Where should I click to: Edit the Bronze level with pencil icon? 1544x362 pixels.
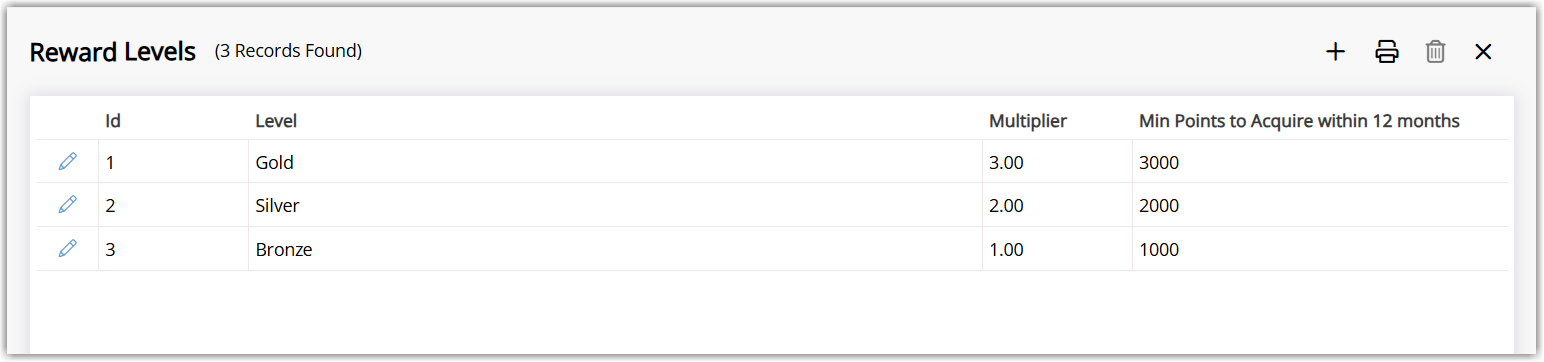67,249
